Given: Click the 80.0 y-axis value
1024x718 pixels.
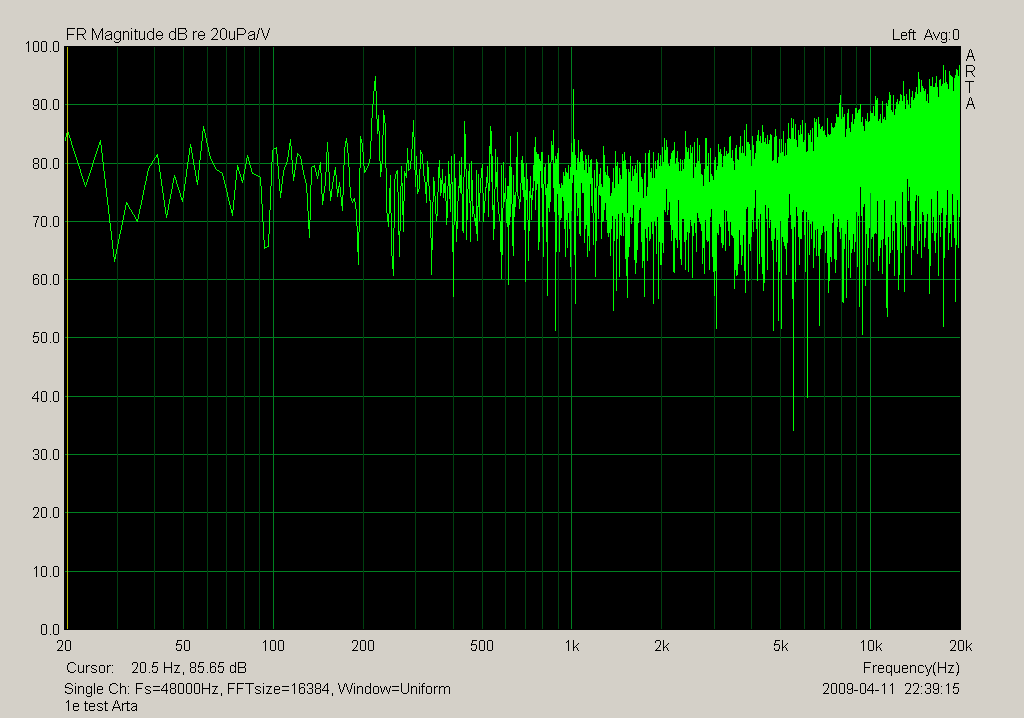Looking at the screenshot, I should coord(46,164).
